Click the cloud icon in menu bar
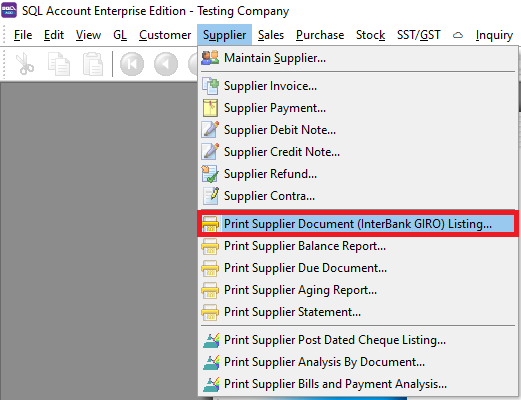 (458, 35)
